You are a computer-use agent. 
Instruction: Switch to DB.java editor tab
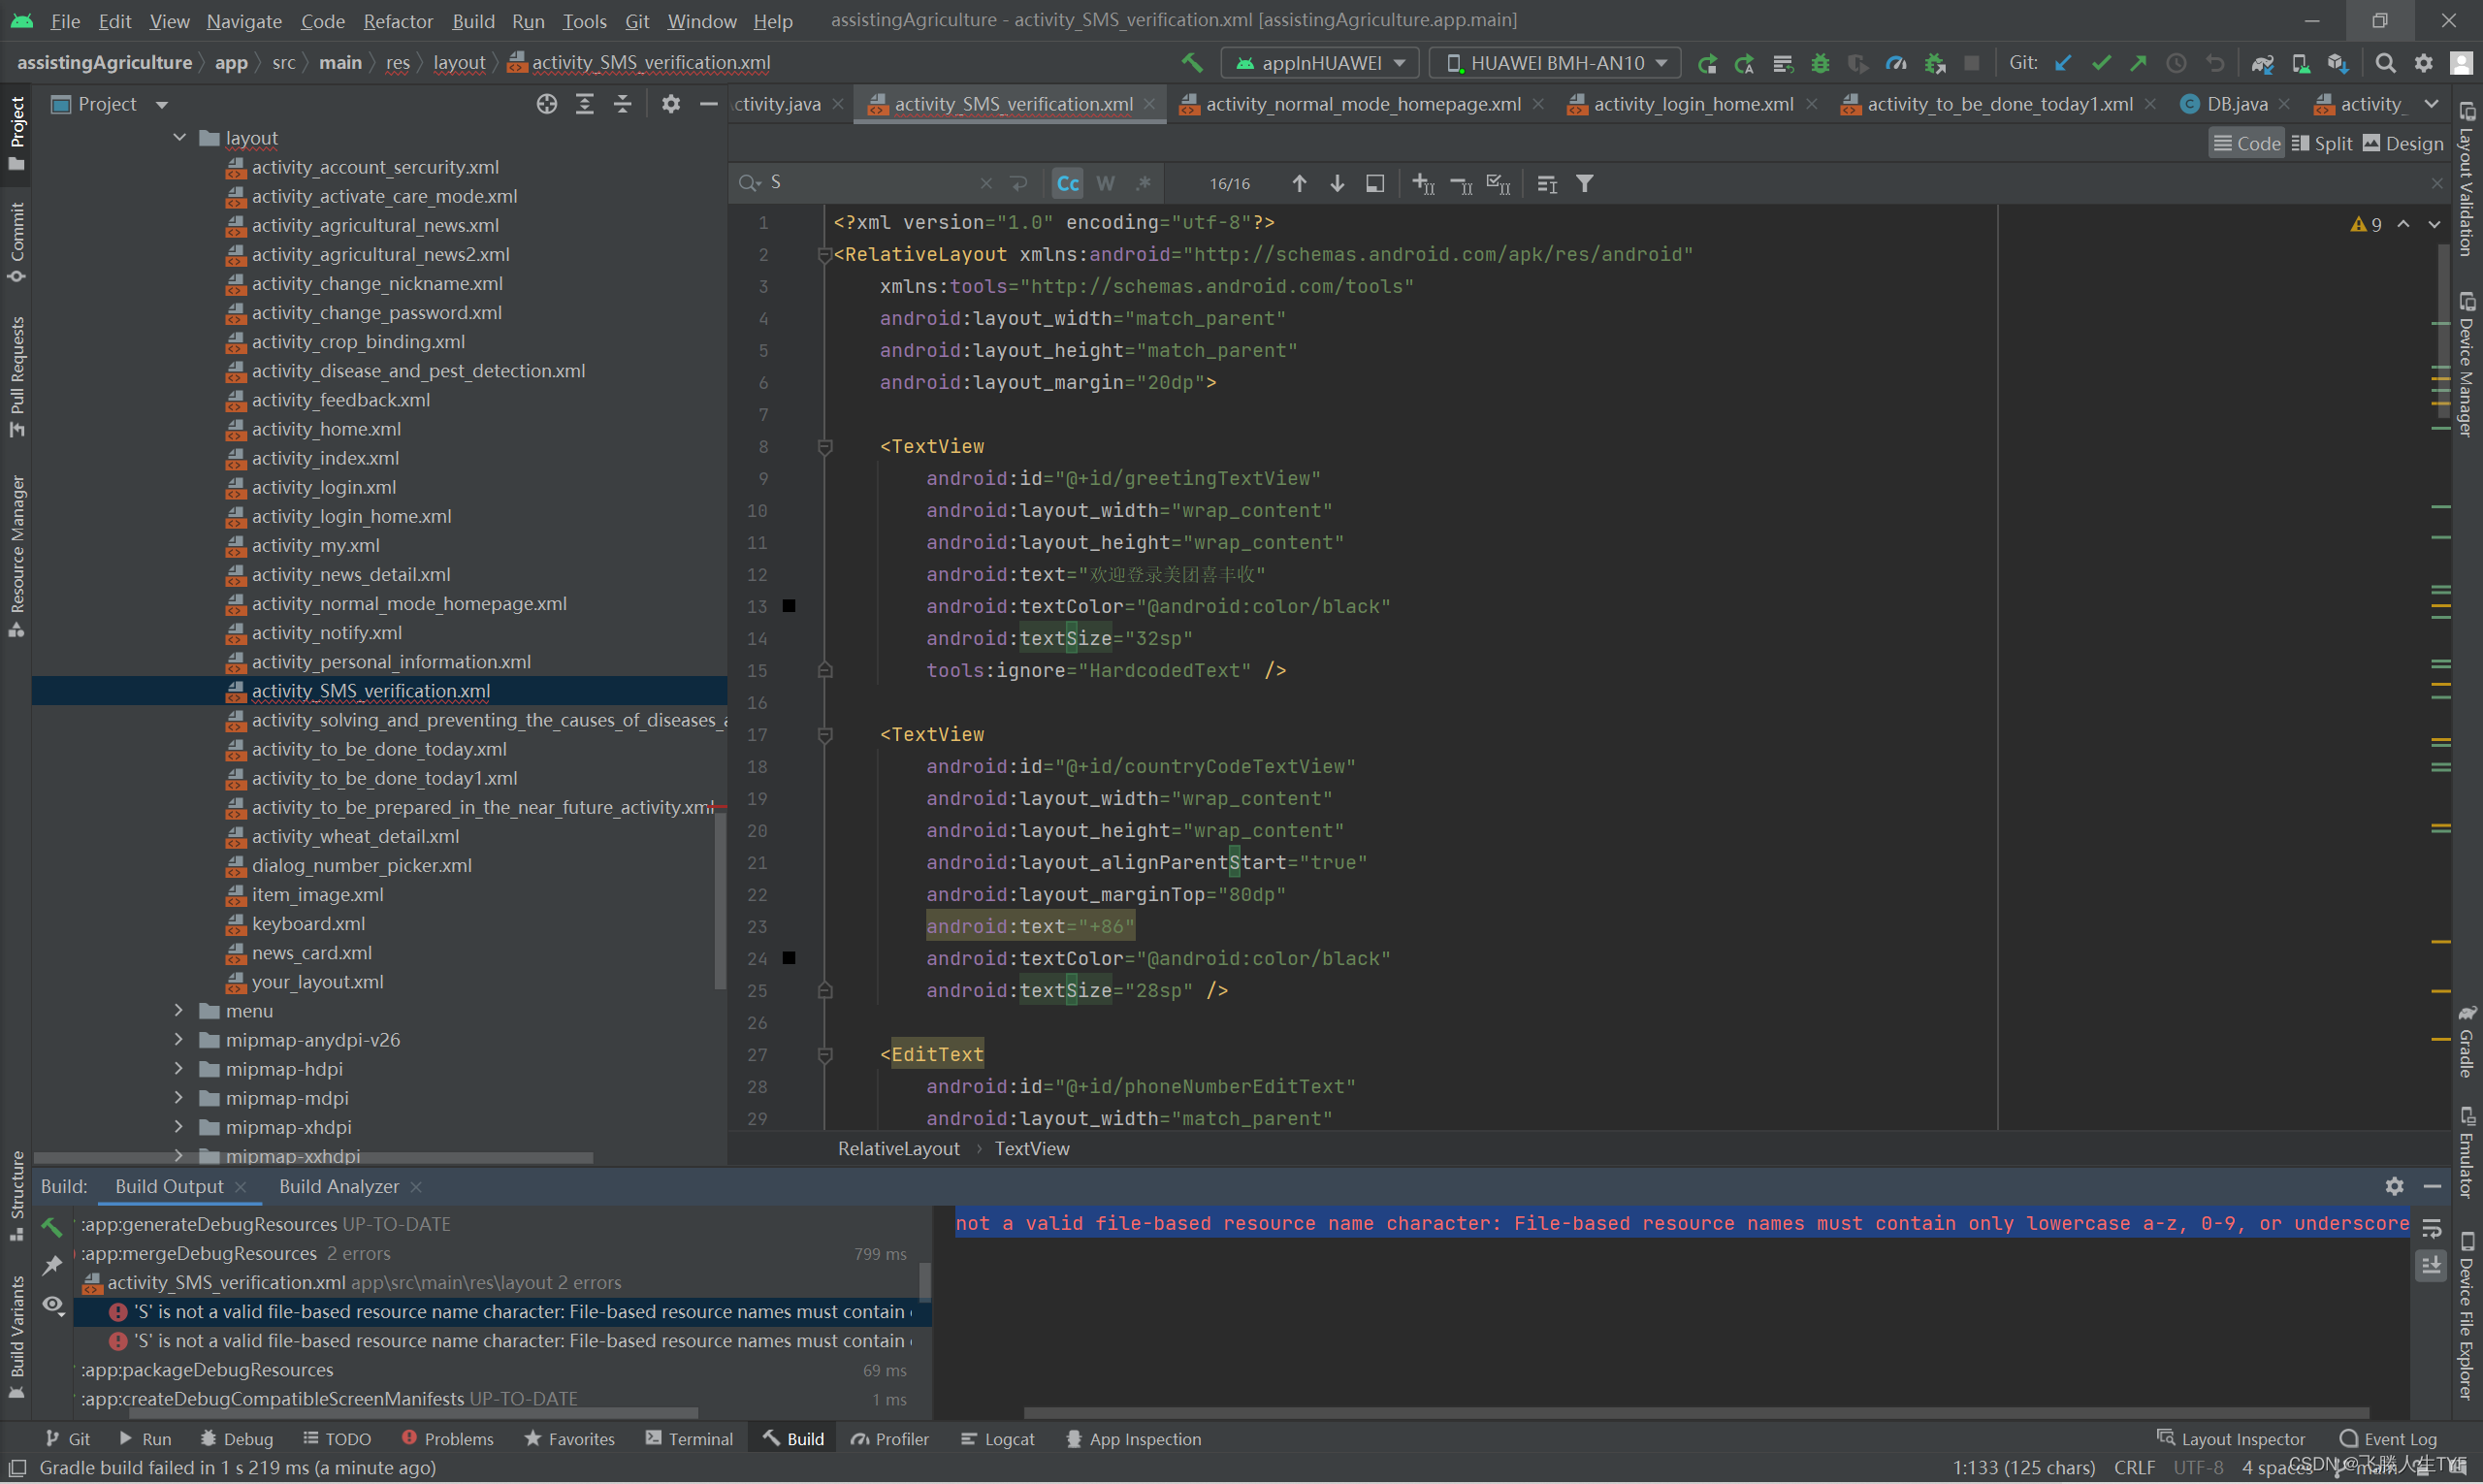2236,104
